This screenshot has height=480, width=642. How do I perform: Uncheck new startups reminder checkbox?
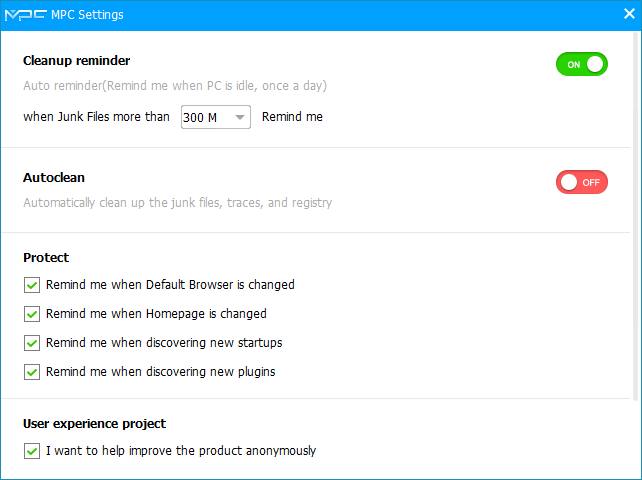[32, 343]
